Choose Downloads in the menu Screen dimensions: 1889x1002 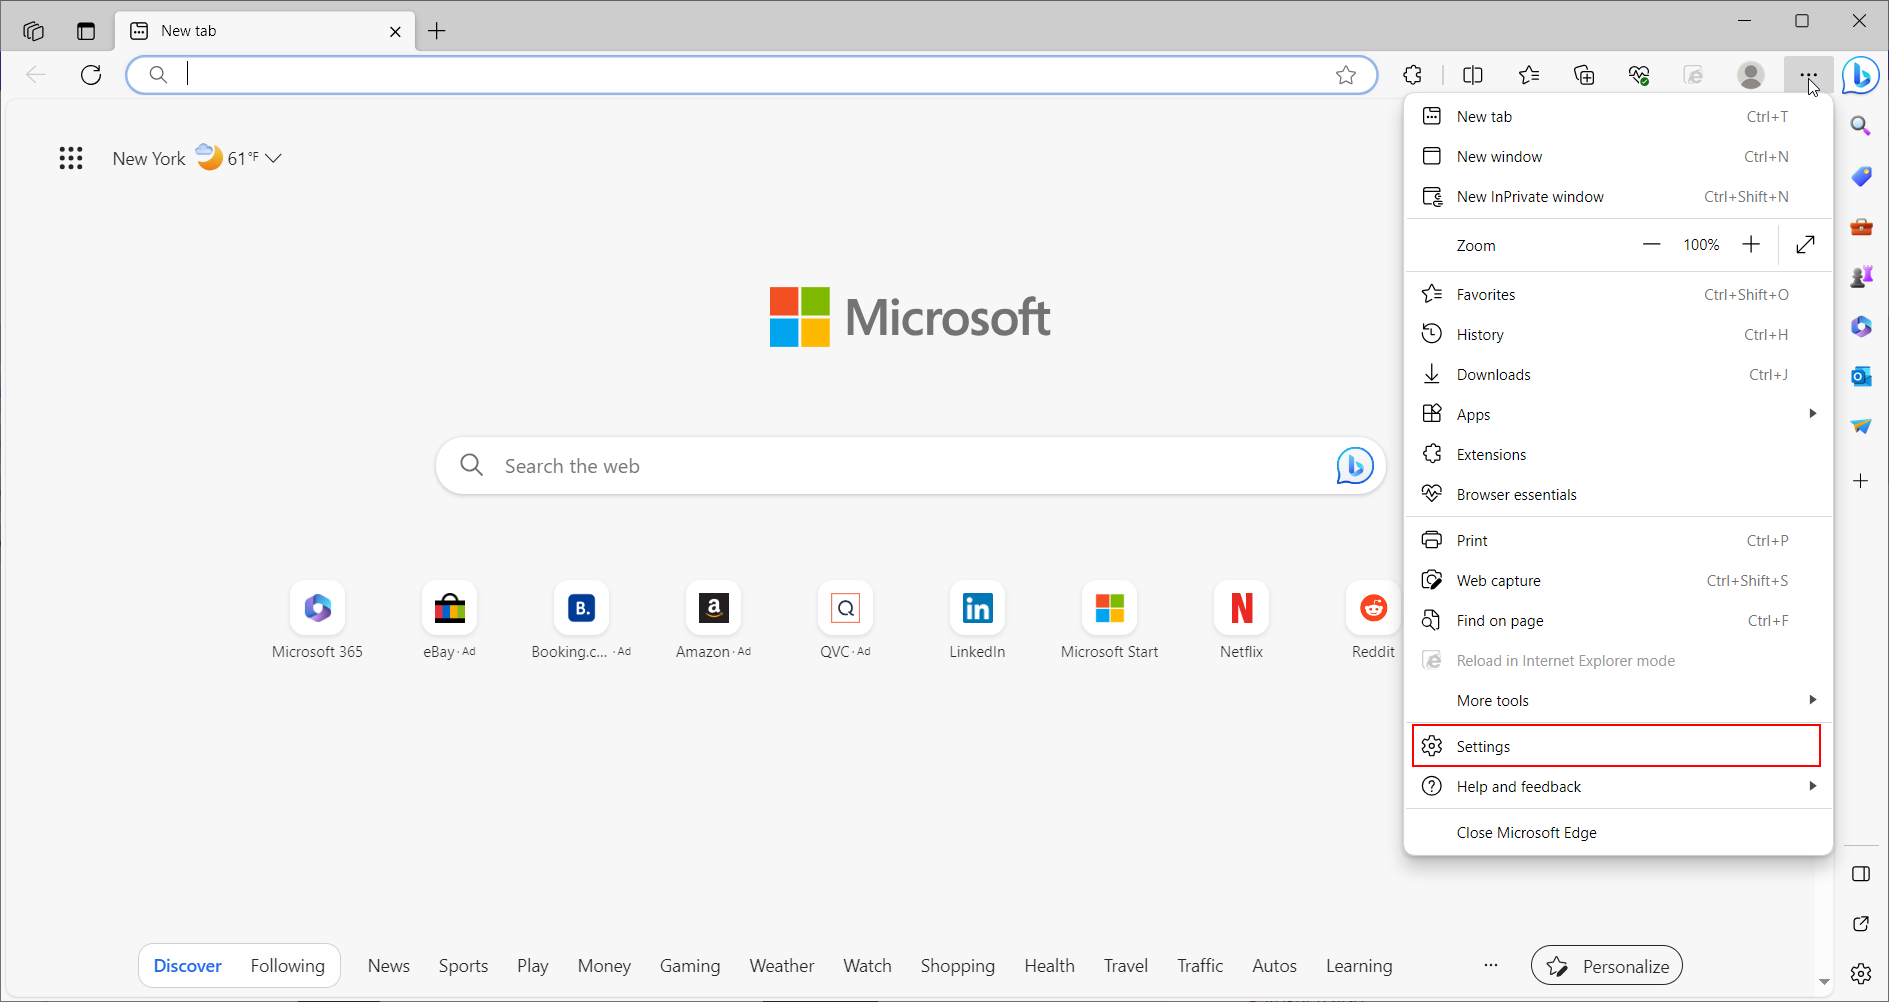(1493, 375)
